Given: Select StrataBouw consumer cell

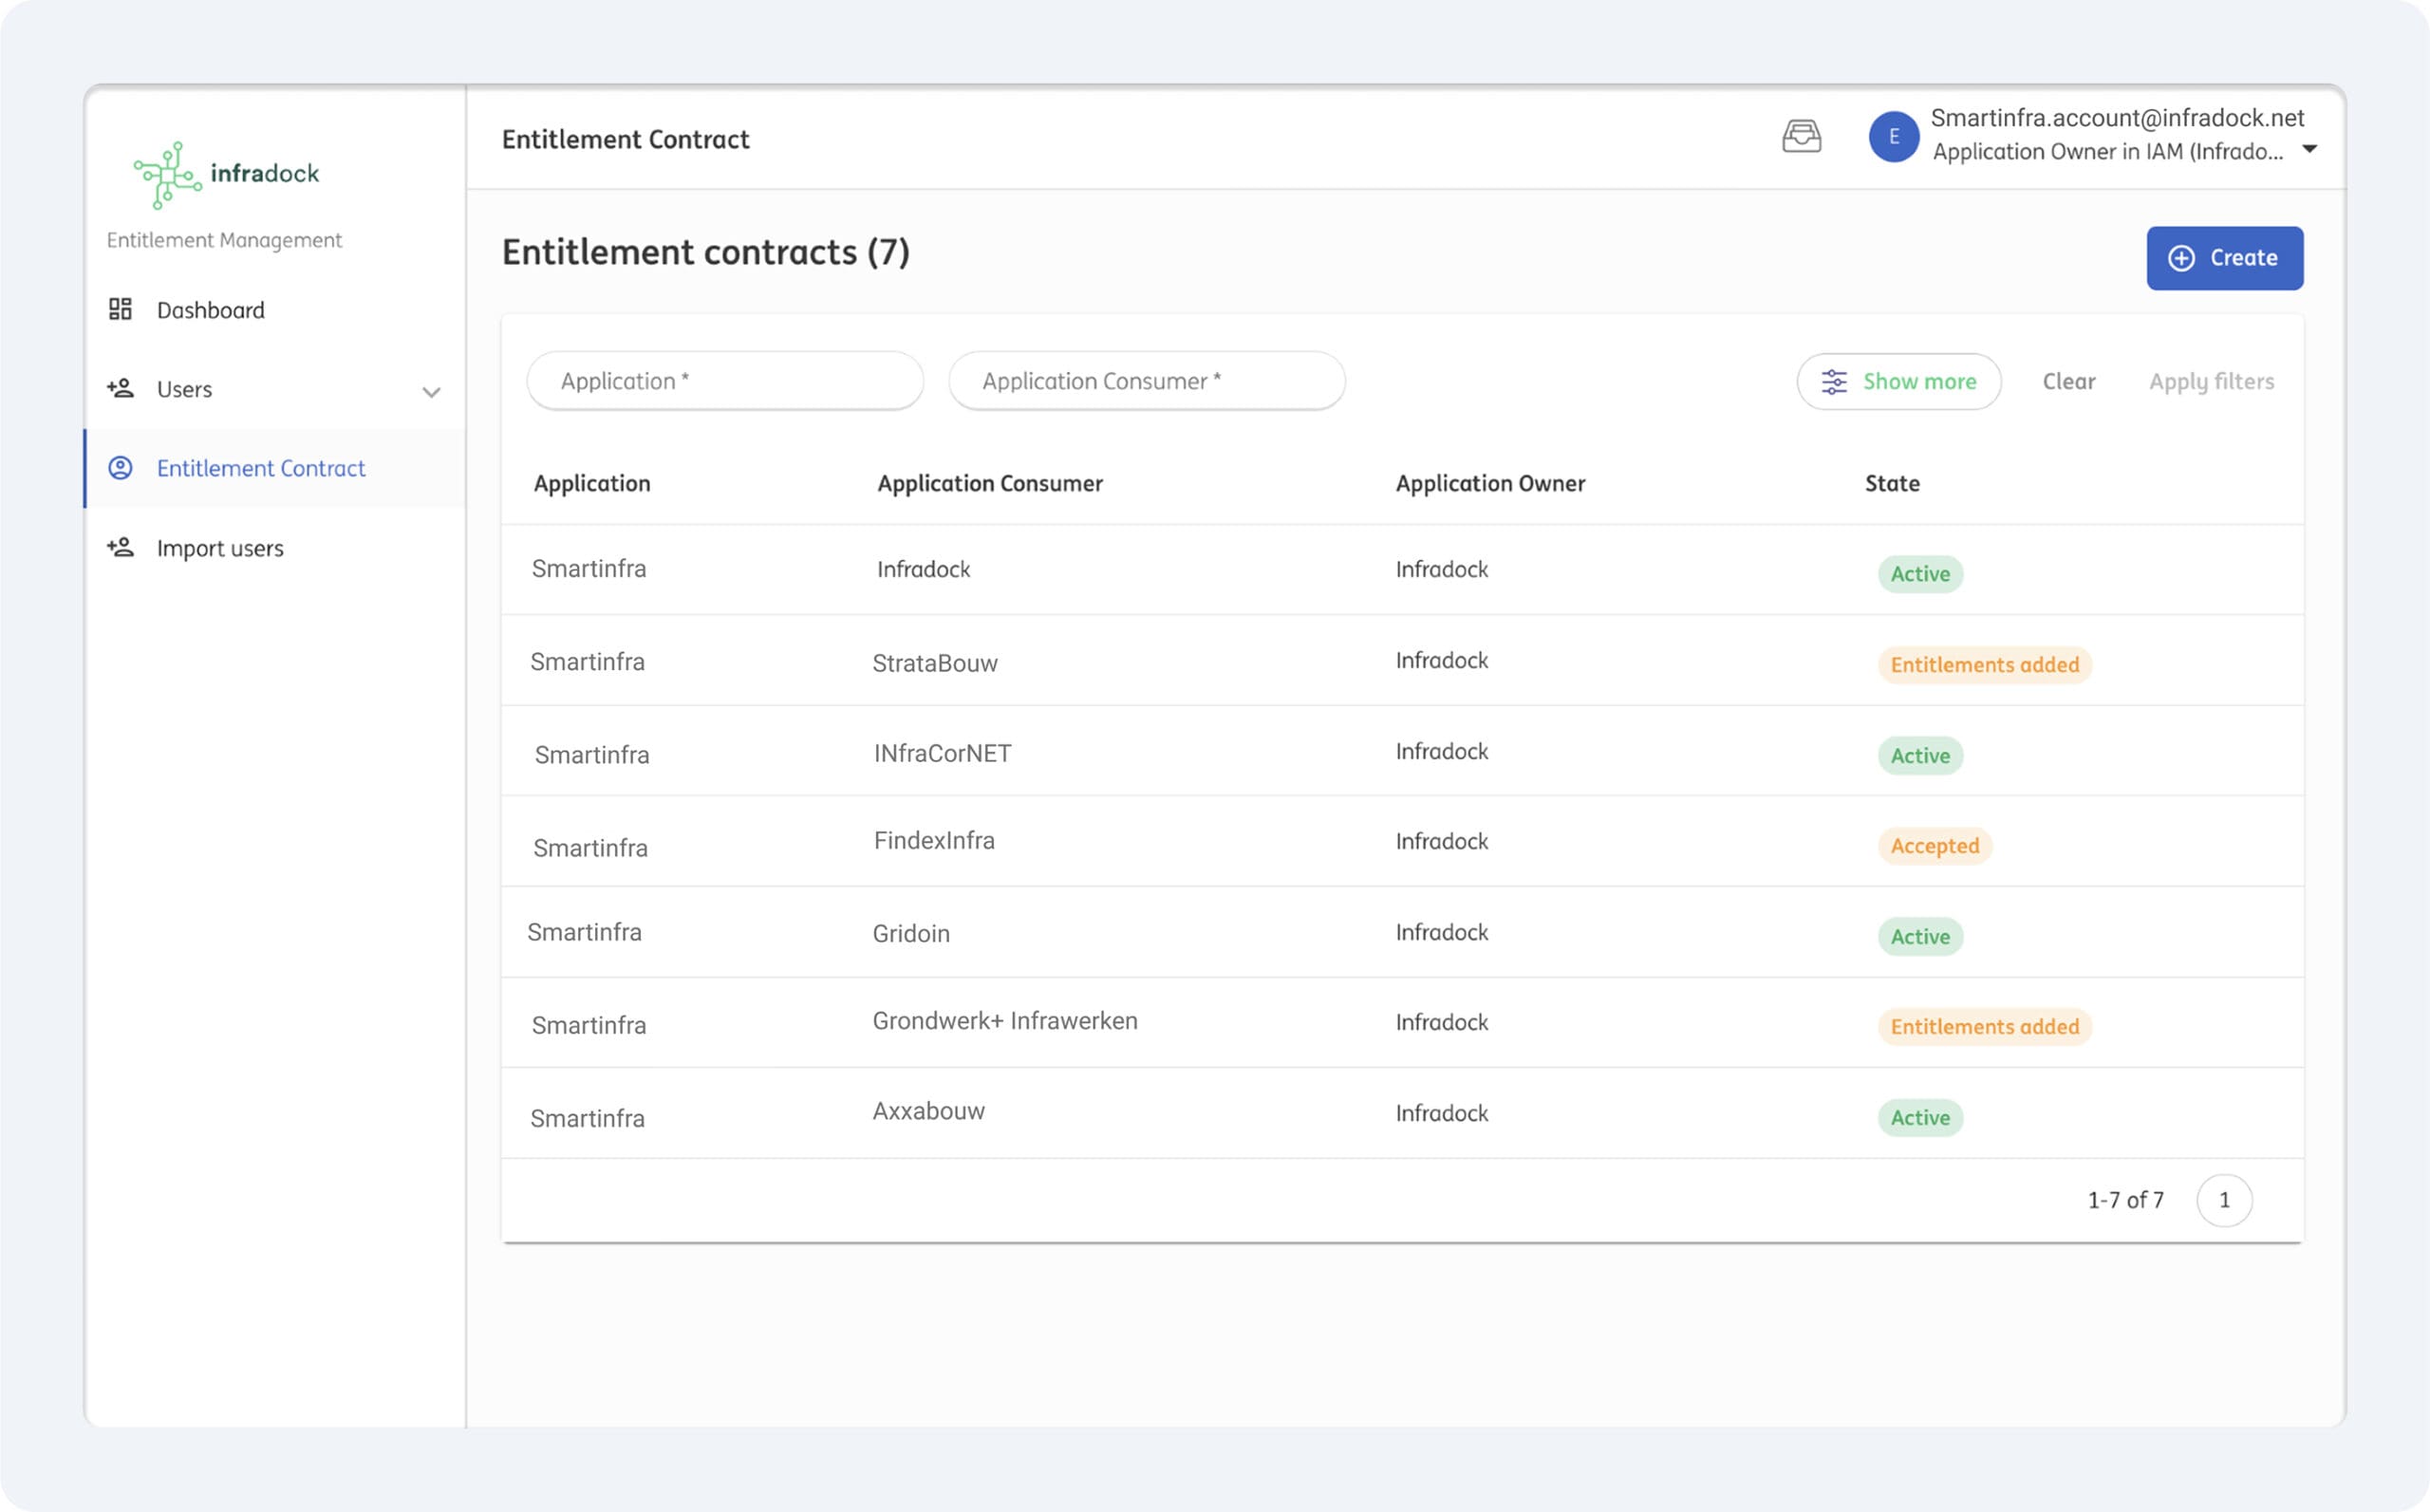Looking at the screenshot, I should coord(934,663).
